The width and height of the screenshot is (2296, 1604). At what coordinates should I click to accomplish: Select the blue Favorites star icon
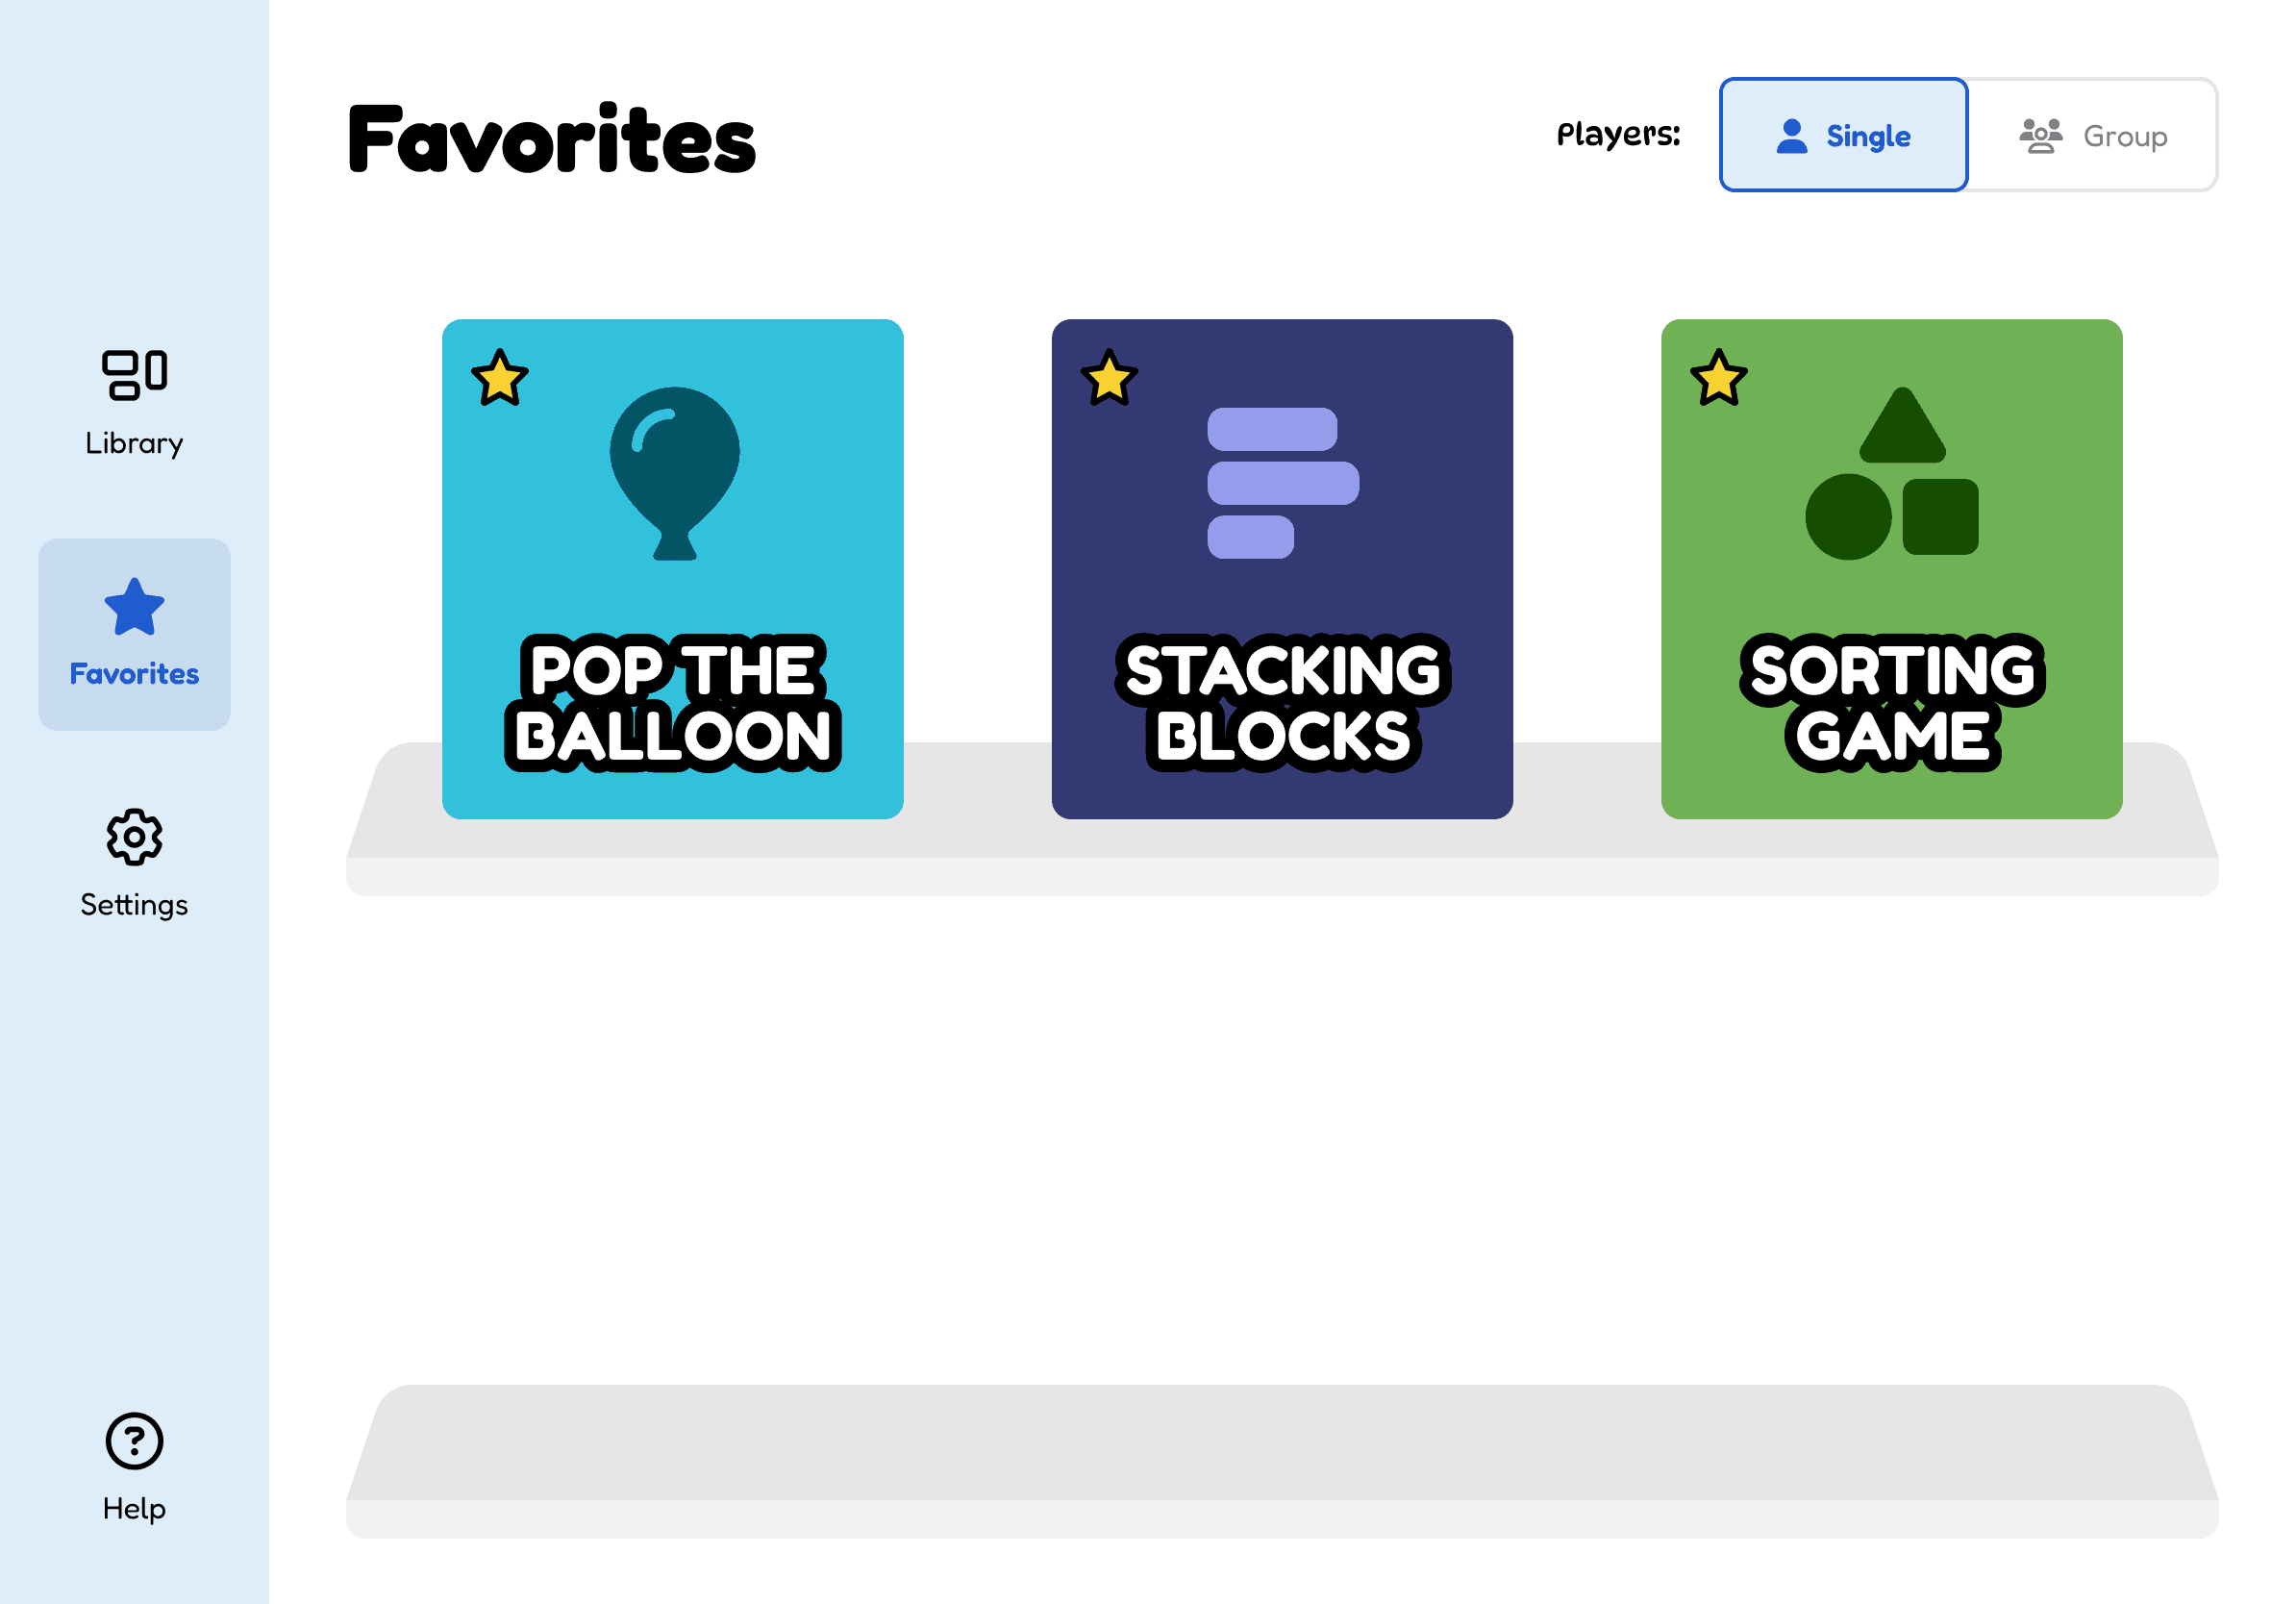pos(134,607)
